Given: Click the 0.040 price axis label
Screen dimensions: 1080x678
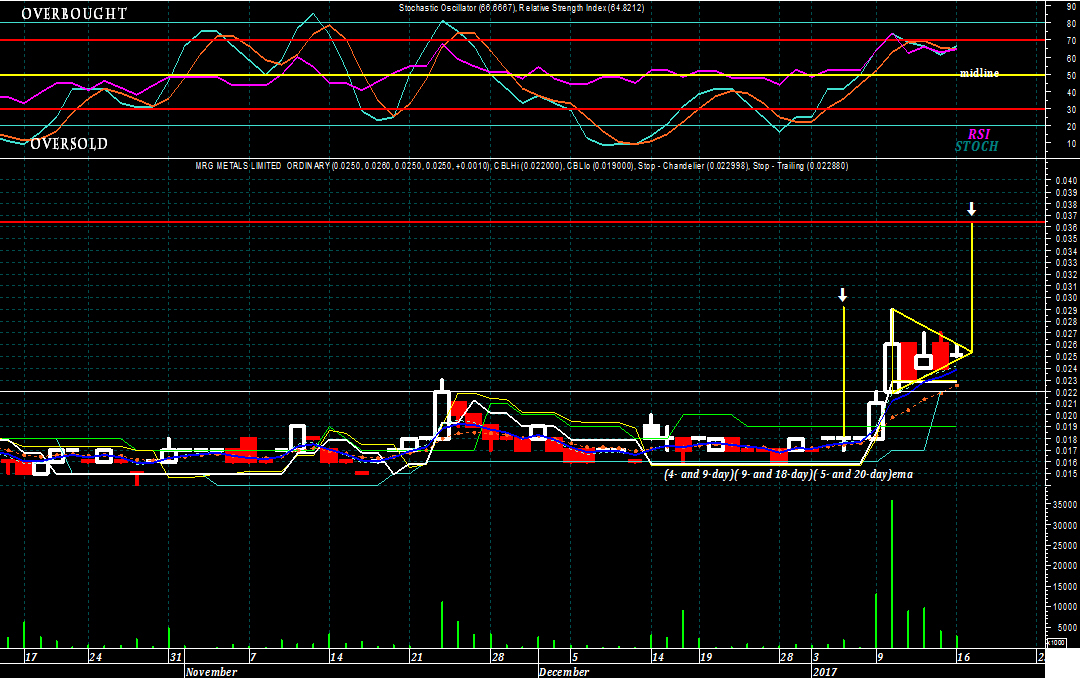Looking at the screenshot, I should pyautogui.click(x=1066, y=181).
